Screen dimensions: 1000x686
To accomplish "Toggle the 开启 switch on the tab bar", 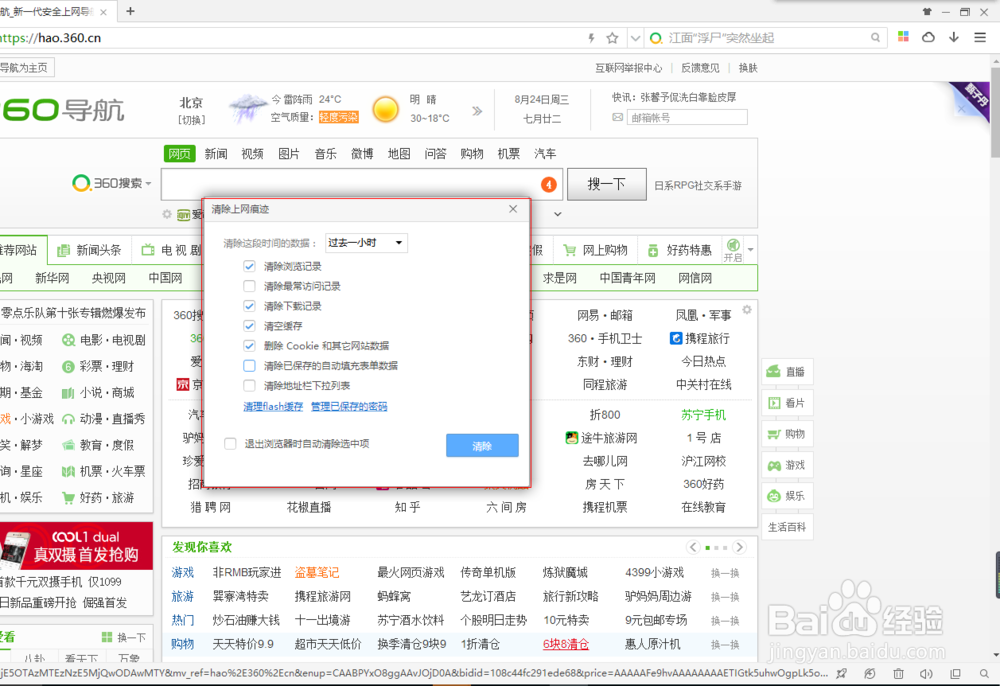I will click(x=733, y=249).
